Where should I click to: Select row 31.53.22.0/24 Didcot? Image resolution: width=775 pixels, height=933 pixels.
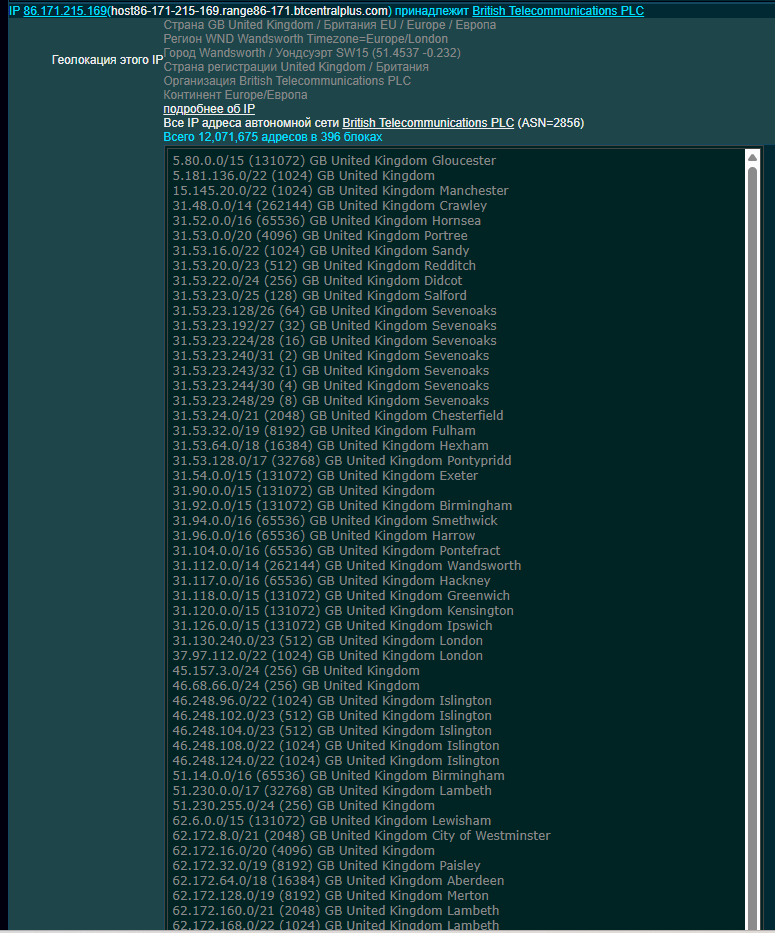317,280
